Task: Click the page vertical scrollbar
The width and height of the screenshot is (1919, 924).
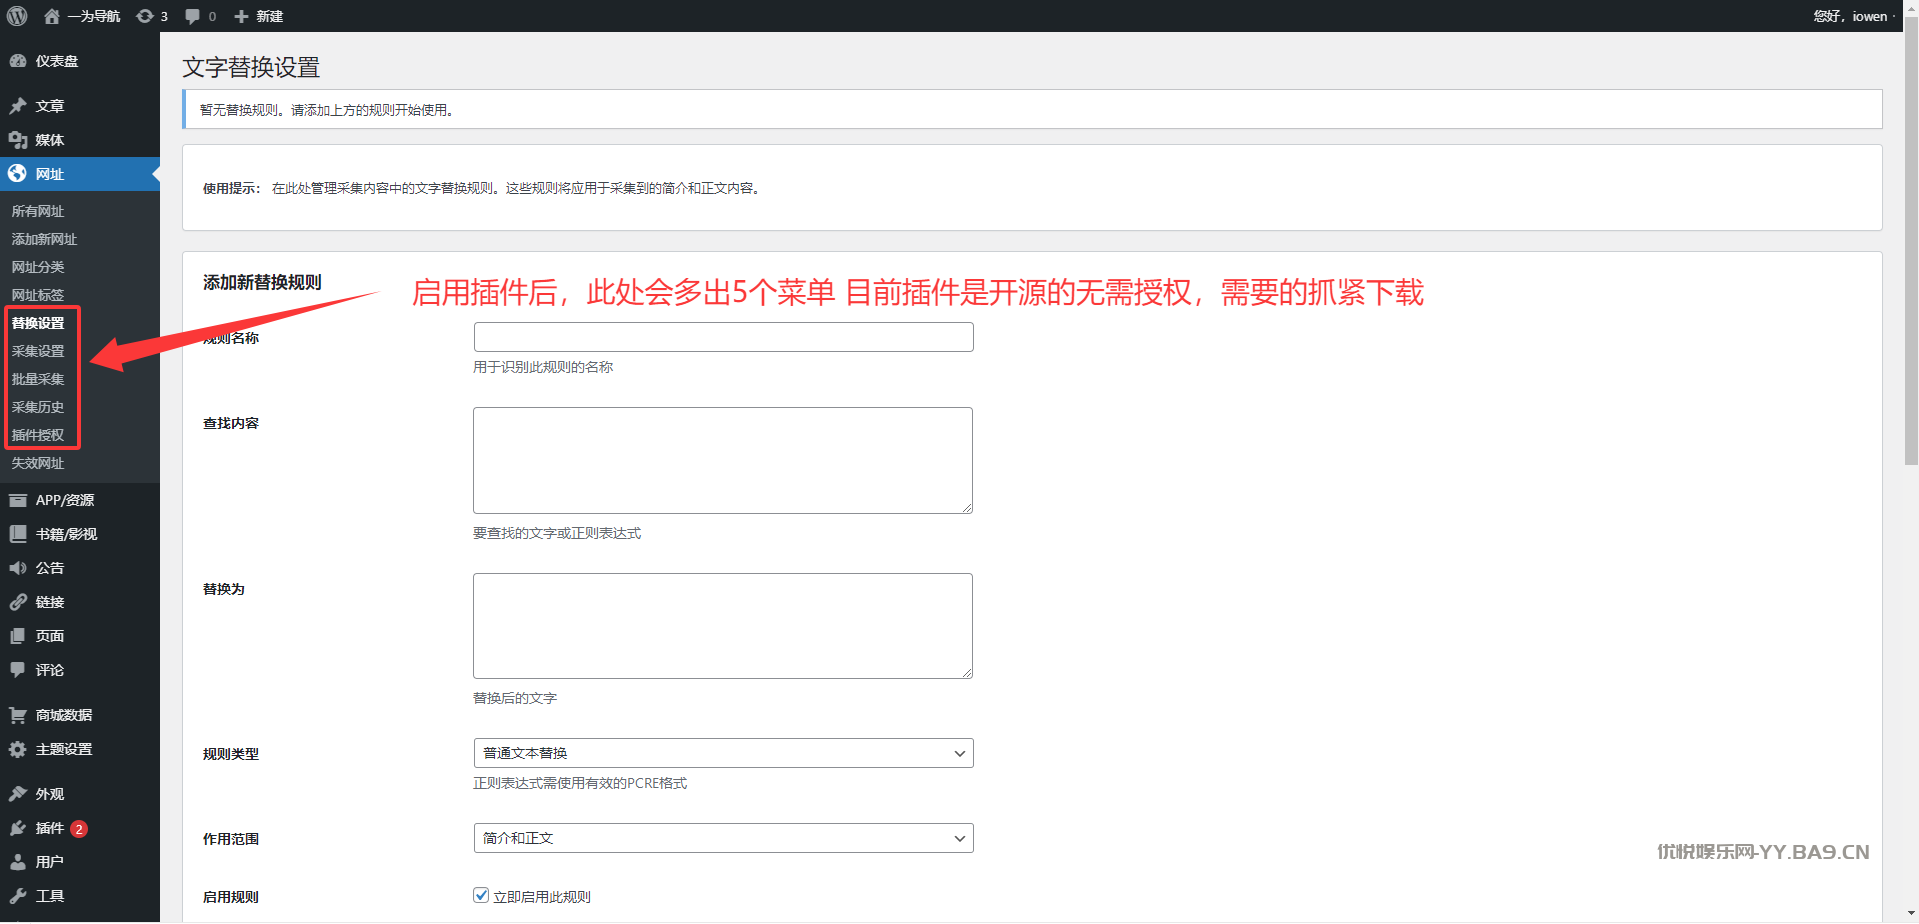Action: (x=1911, y=300)
